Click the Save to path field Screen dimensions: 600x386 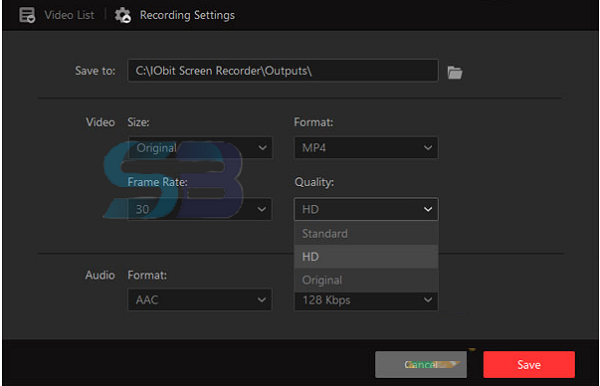pos(283,71)
